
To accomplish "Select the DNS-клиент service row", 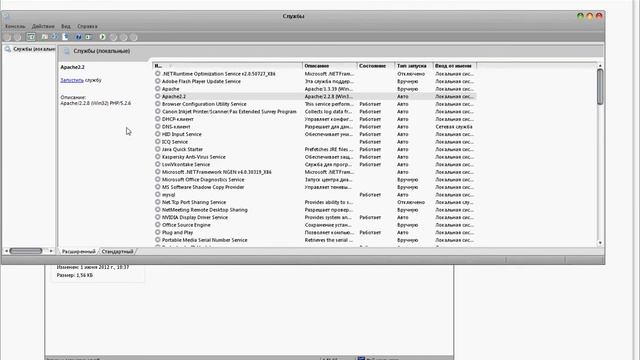I will point(315,127).
